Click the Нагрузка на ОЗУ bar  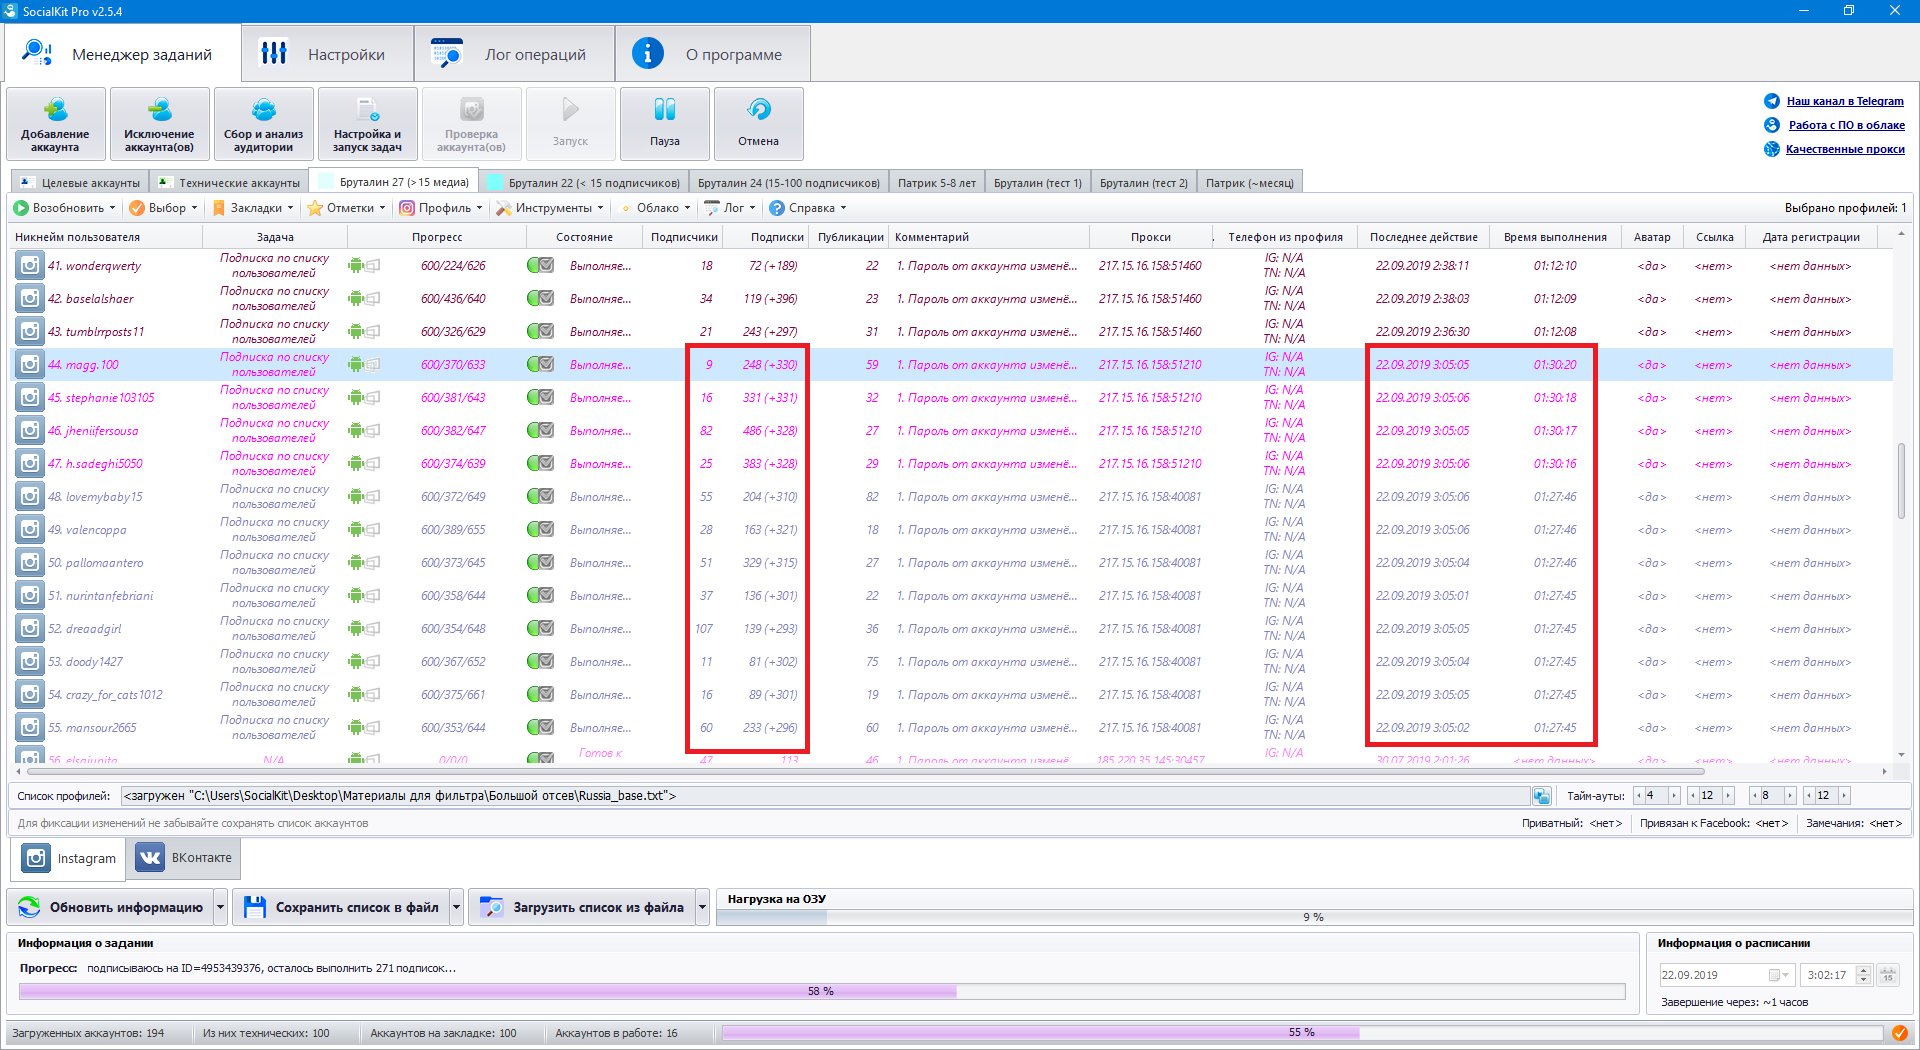[x=1313, y=917]
